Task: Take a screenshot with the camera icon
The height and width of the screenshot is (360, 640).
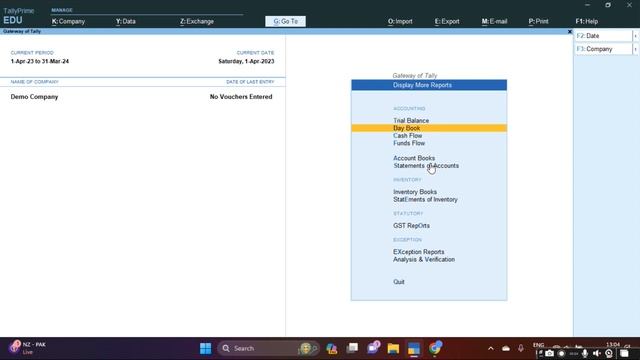Action: point(549,353)
